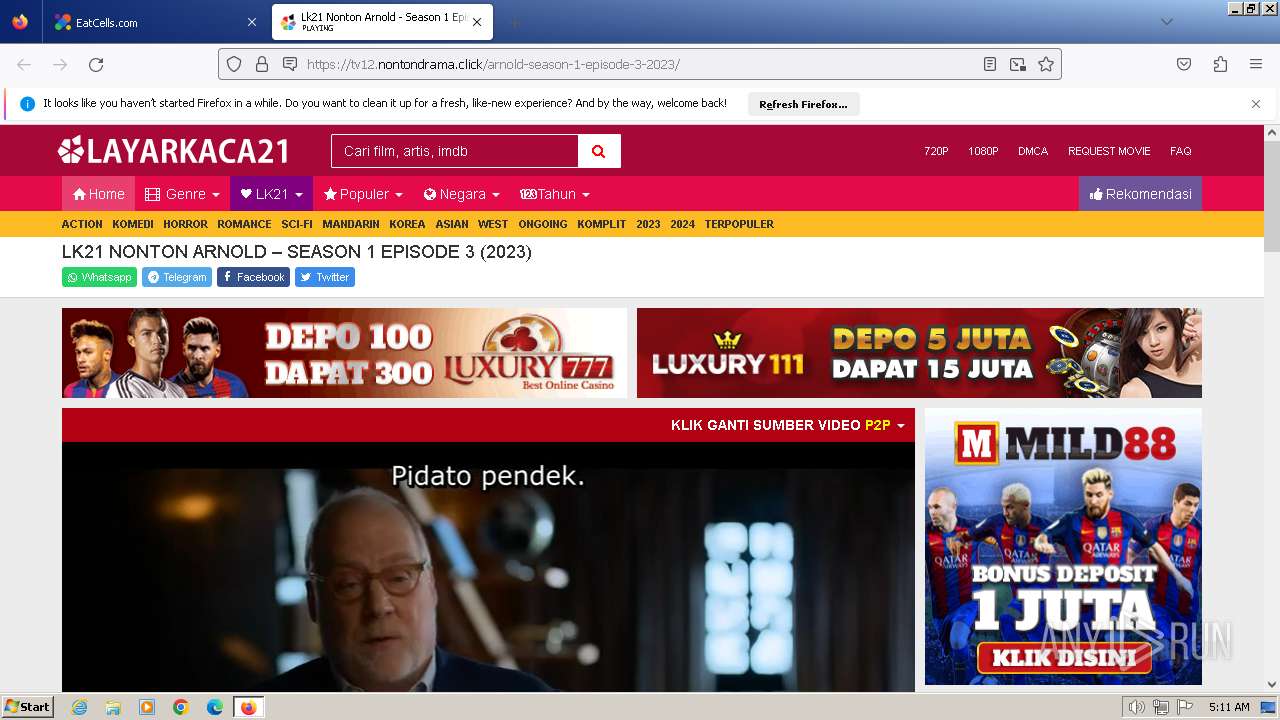Switch to the EatCells.com tab
The width and height of the screenshot is (1280, 720).
(x=155, y=22)
